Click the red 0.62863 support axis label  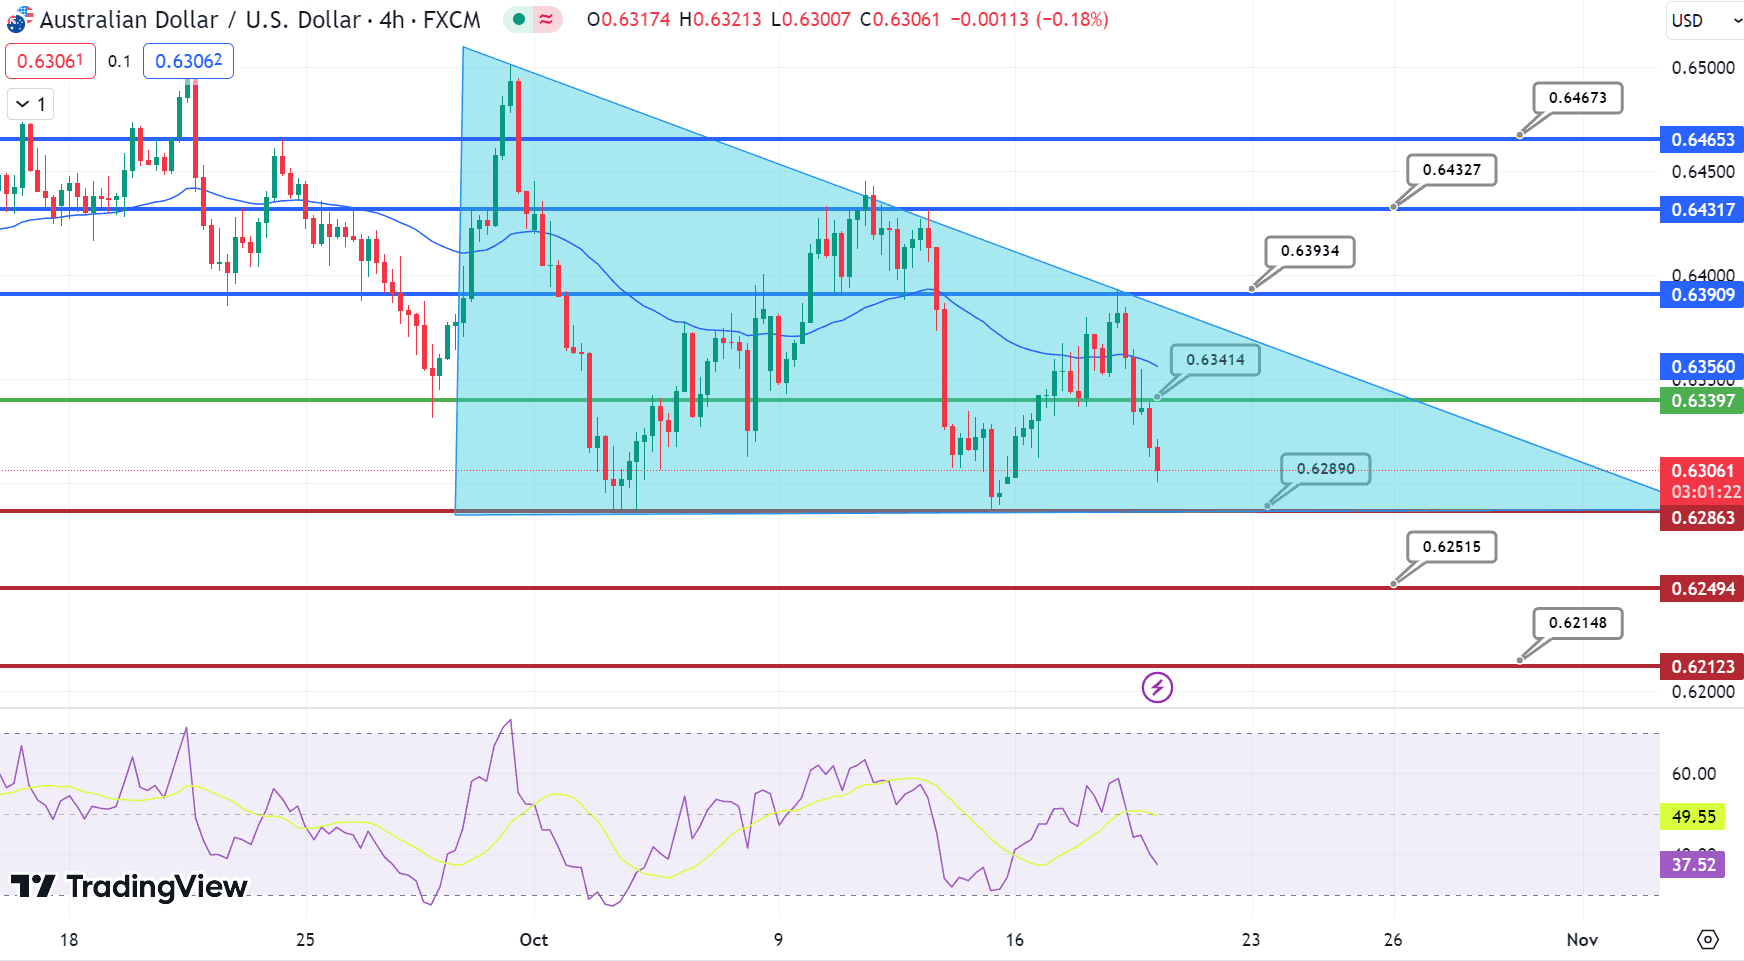(1702, 518)
